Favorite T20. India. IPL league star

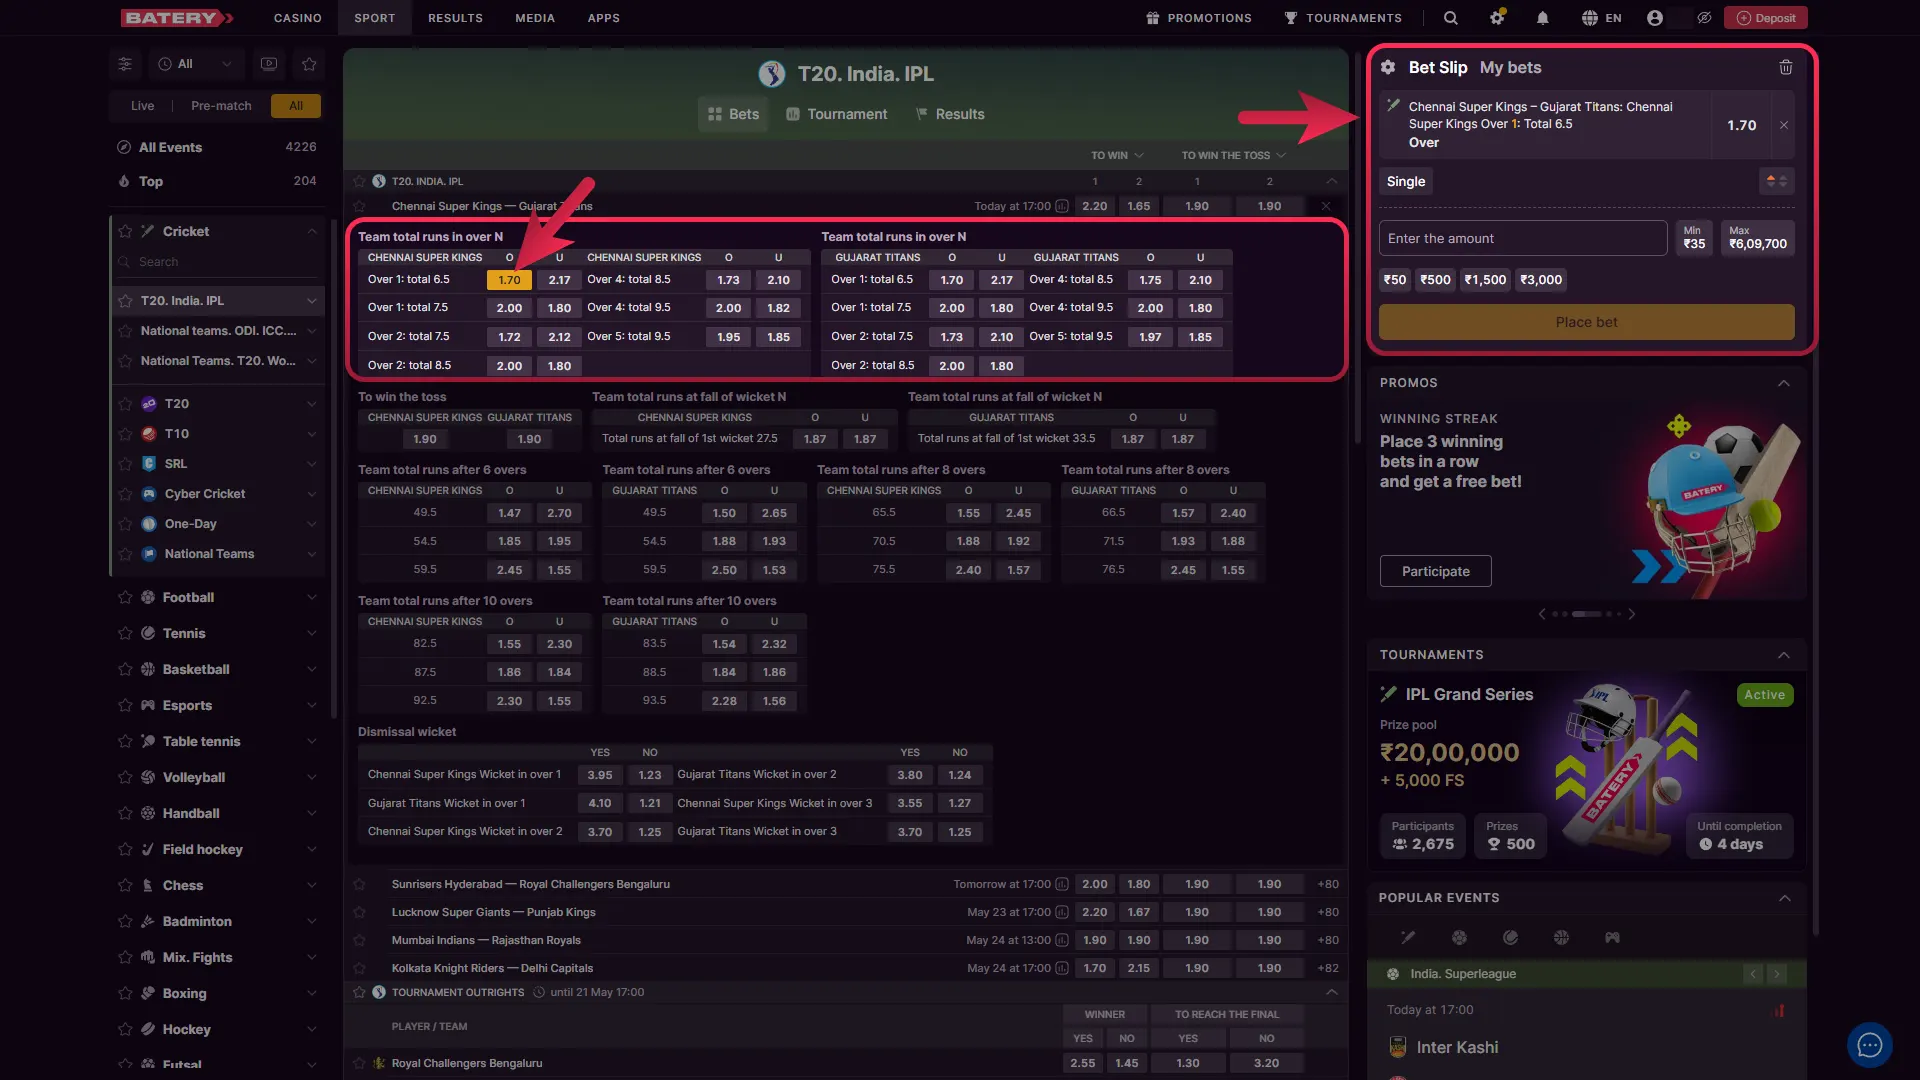[x=125, y=300]
